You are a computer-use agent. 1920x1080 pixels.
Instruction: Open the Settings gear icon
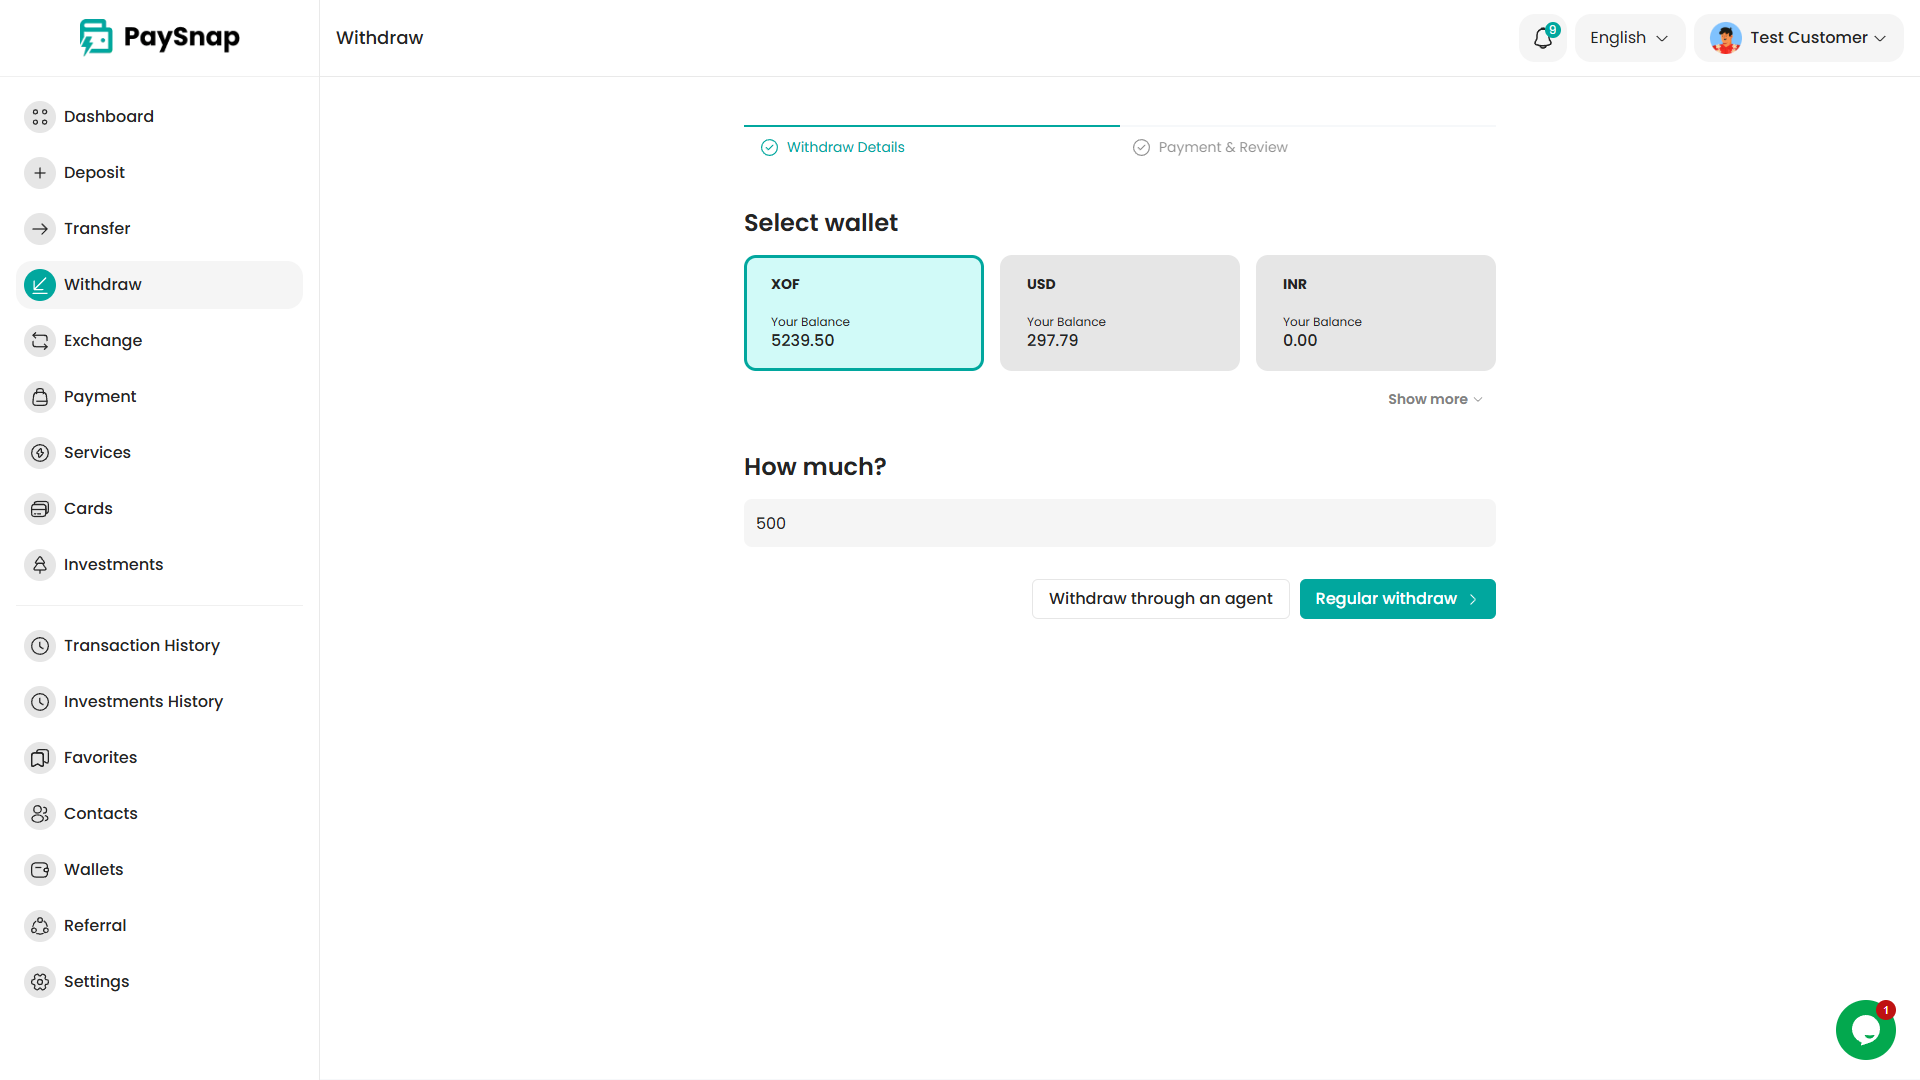pos(40,982)
